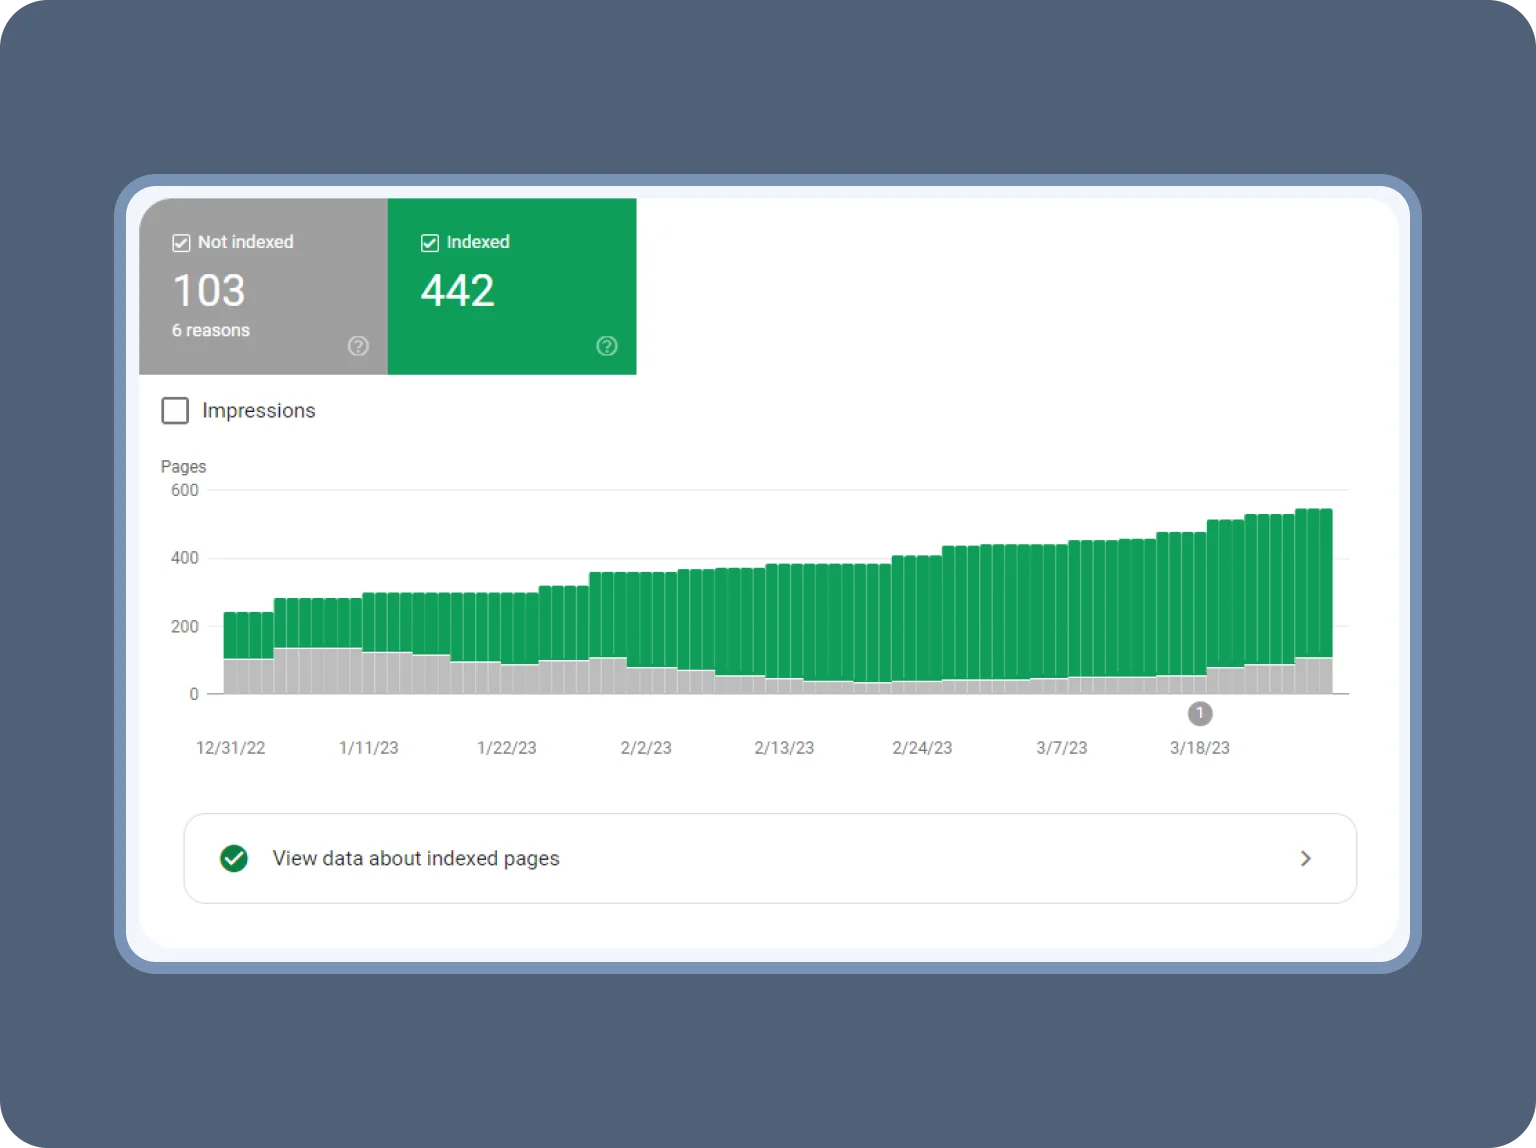Click the 1/11/23 date label
Screen dimensions: 1536x1148
coord(369,748)
